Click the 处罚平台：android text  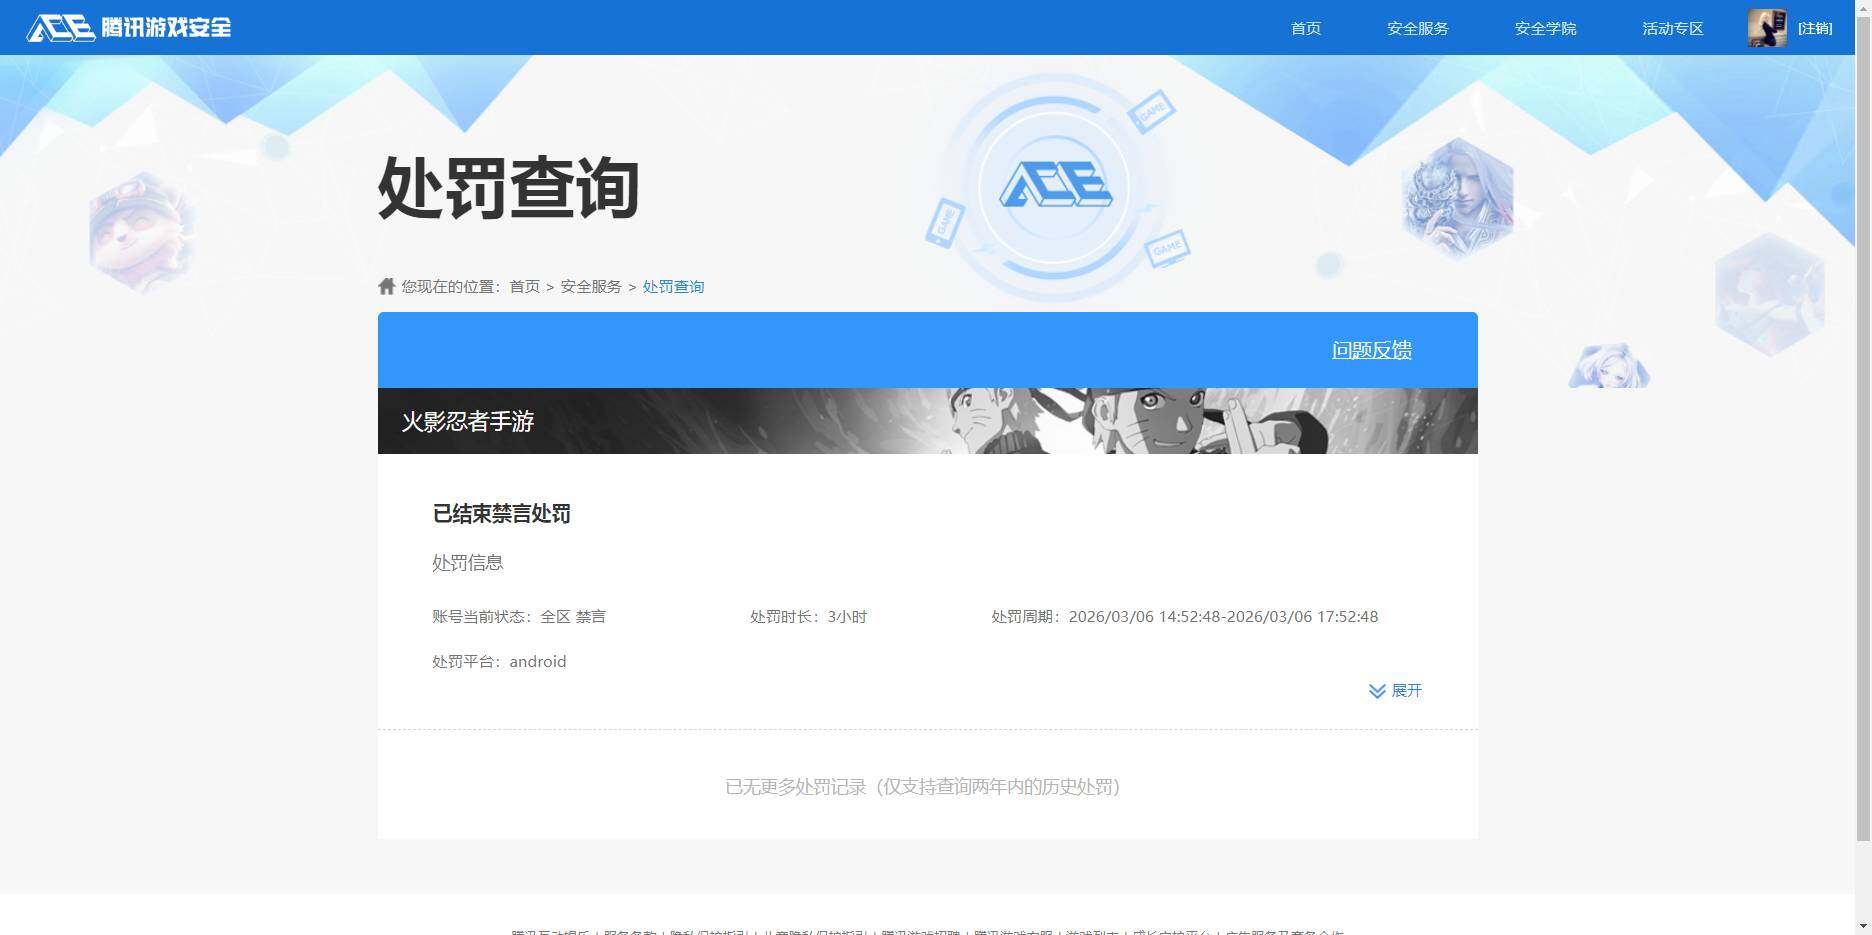499,662
